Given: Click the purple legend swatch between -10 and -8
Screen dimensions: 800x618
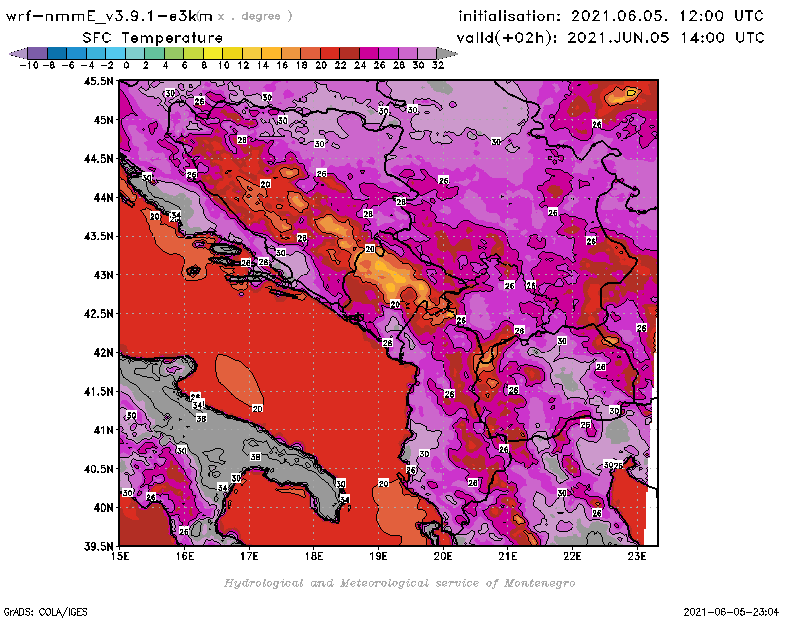Looking at the screenshot, I should point(37,53).
